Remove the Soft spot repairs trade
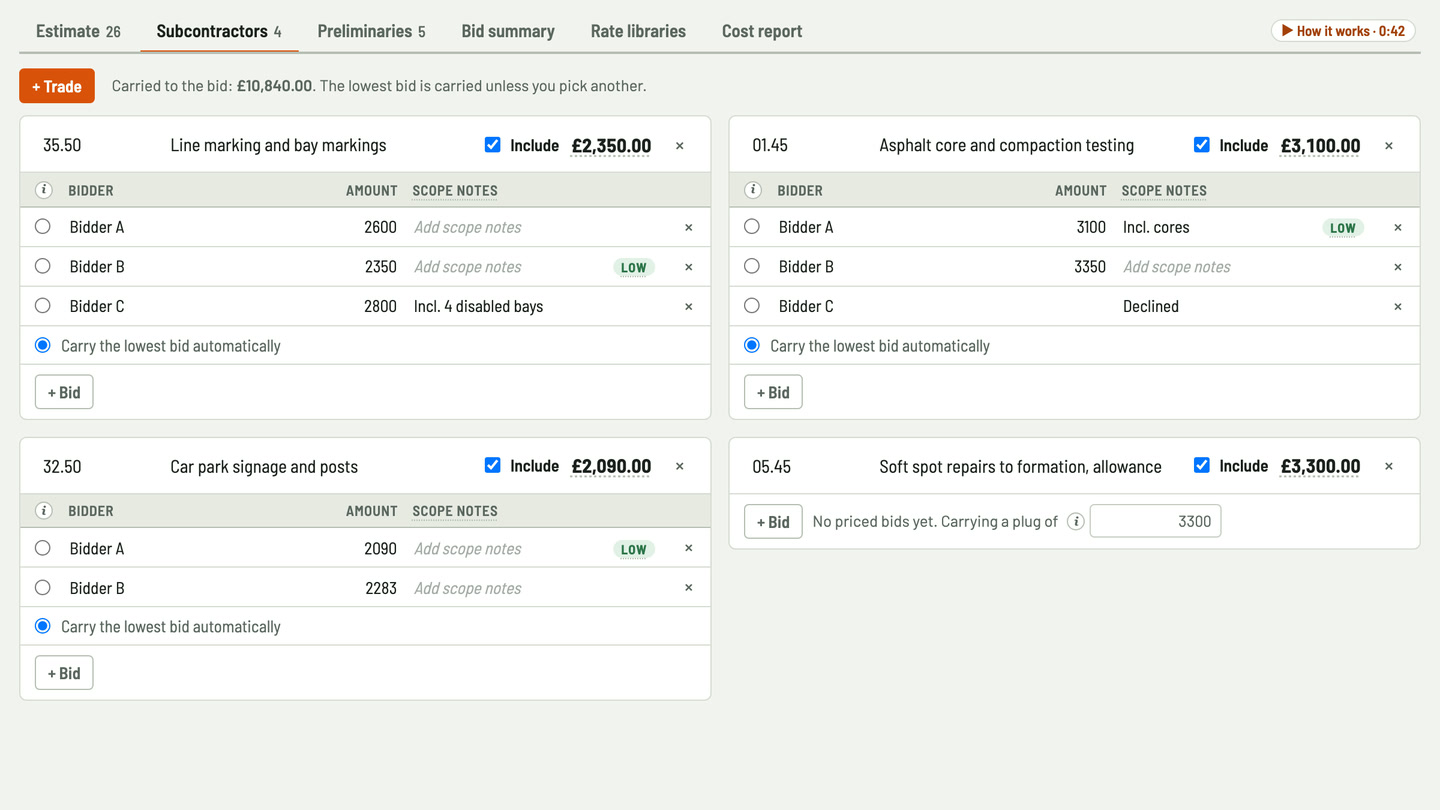Viewport: 1440px width, 810px height. point(1389,466)
